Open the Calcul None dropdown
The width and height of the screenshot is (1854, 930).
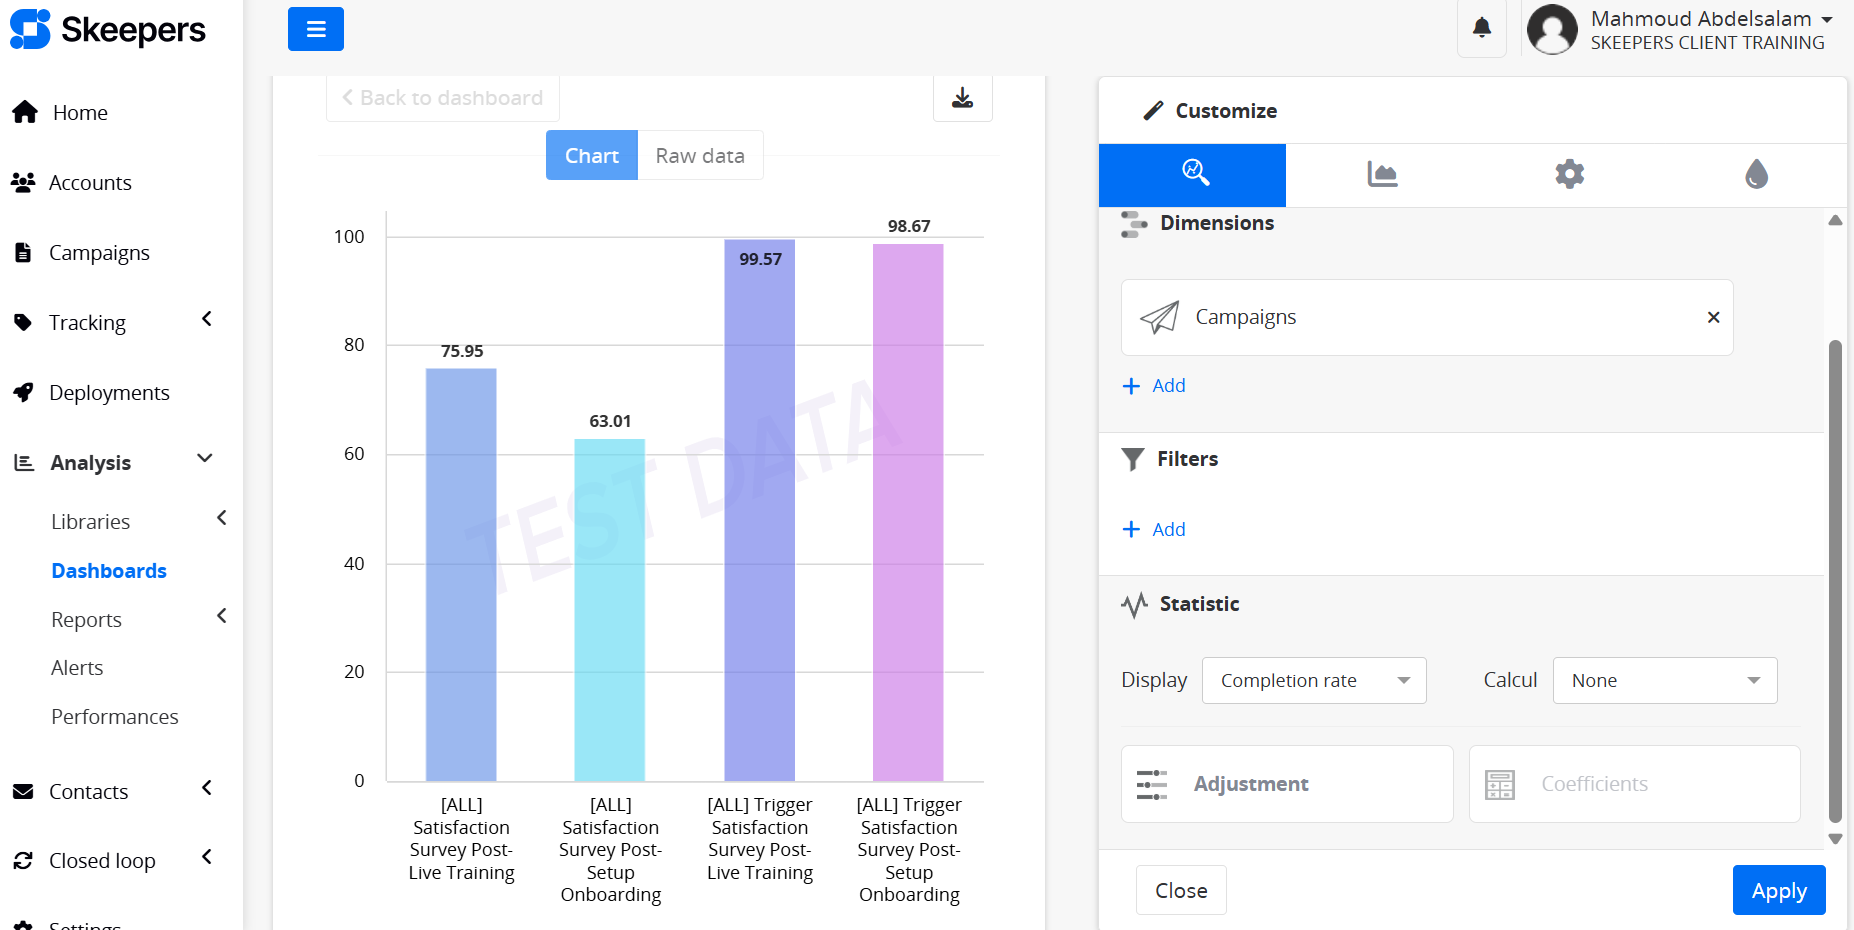(1664, 680)
